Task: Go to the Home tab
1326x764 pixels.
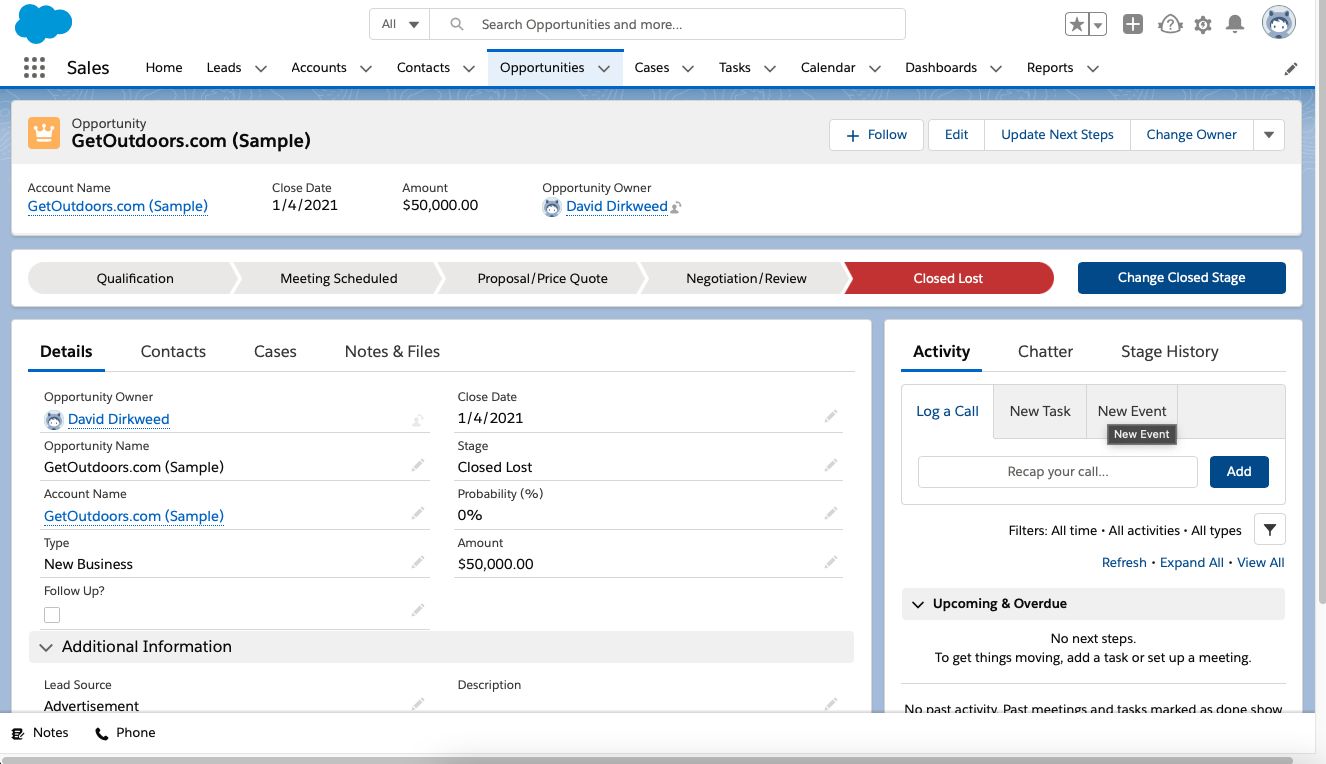Action: point(164,68)
